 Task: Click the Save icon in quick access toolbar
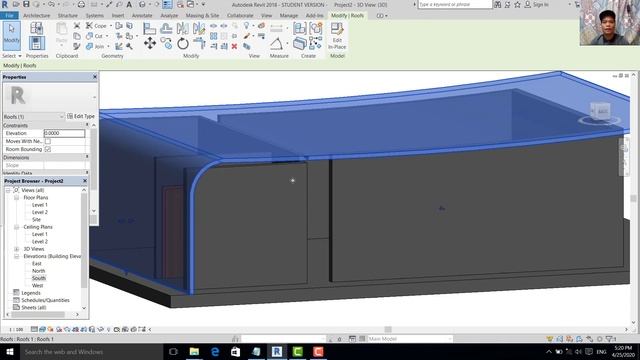26,4
